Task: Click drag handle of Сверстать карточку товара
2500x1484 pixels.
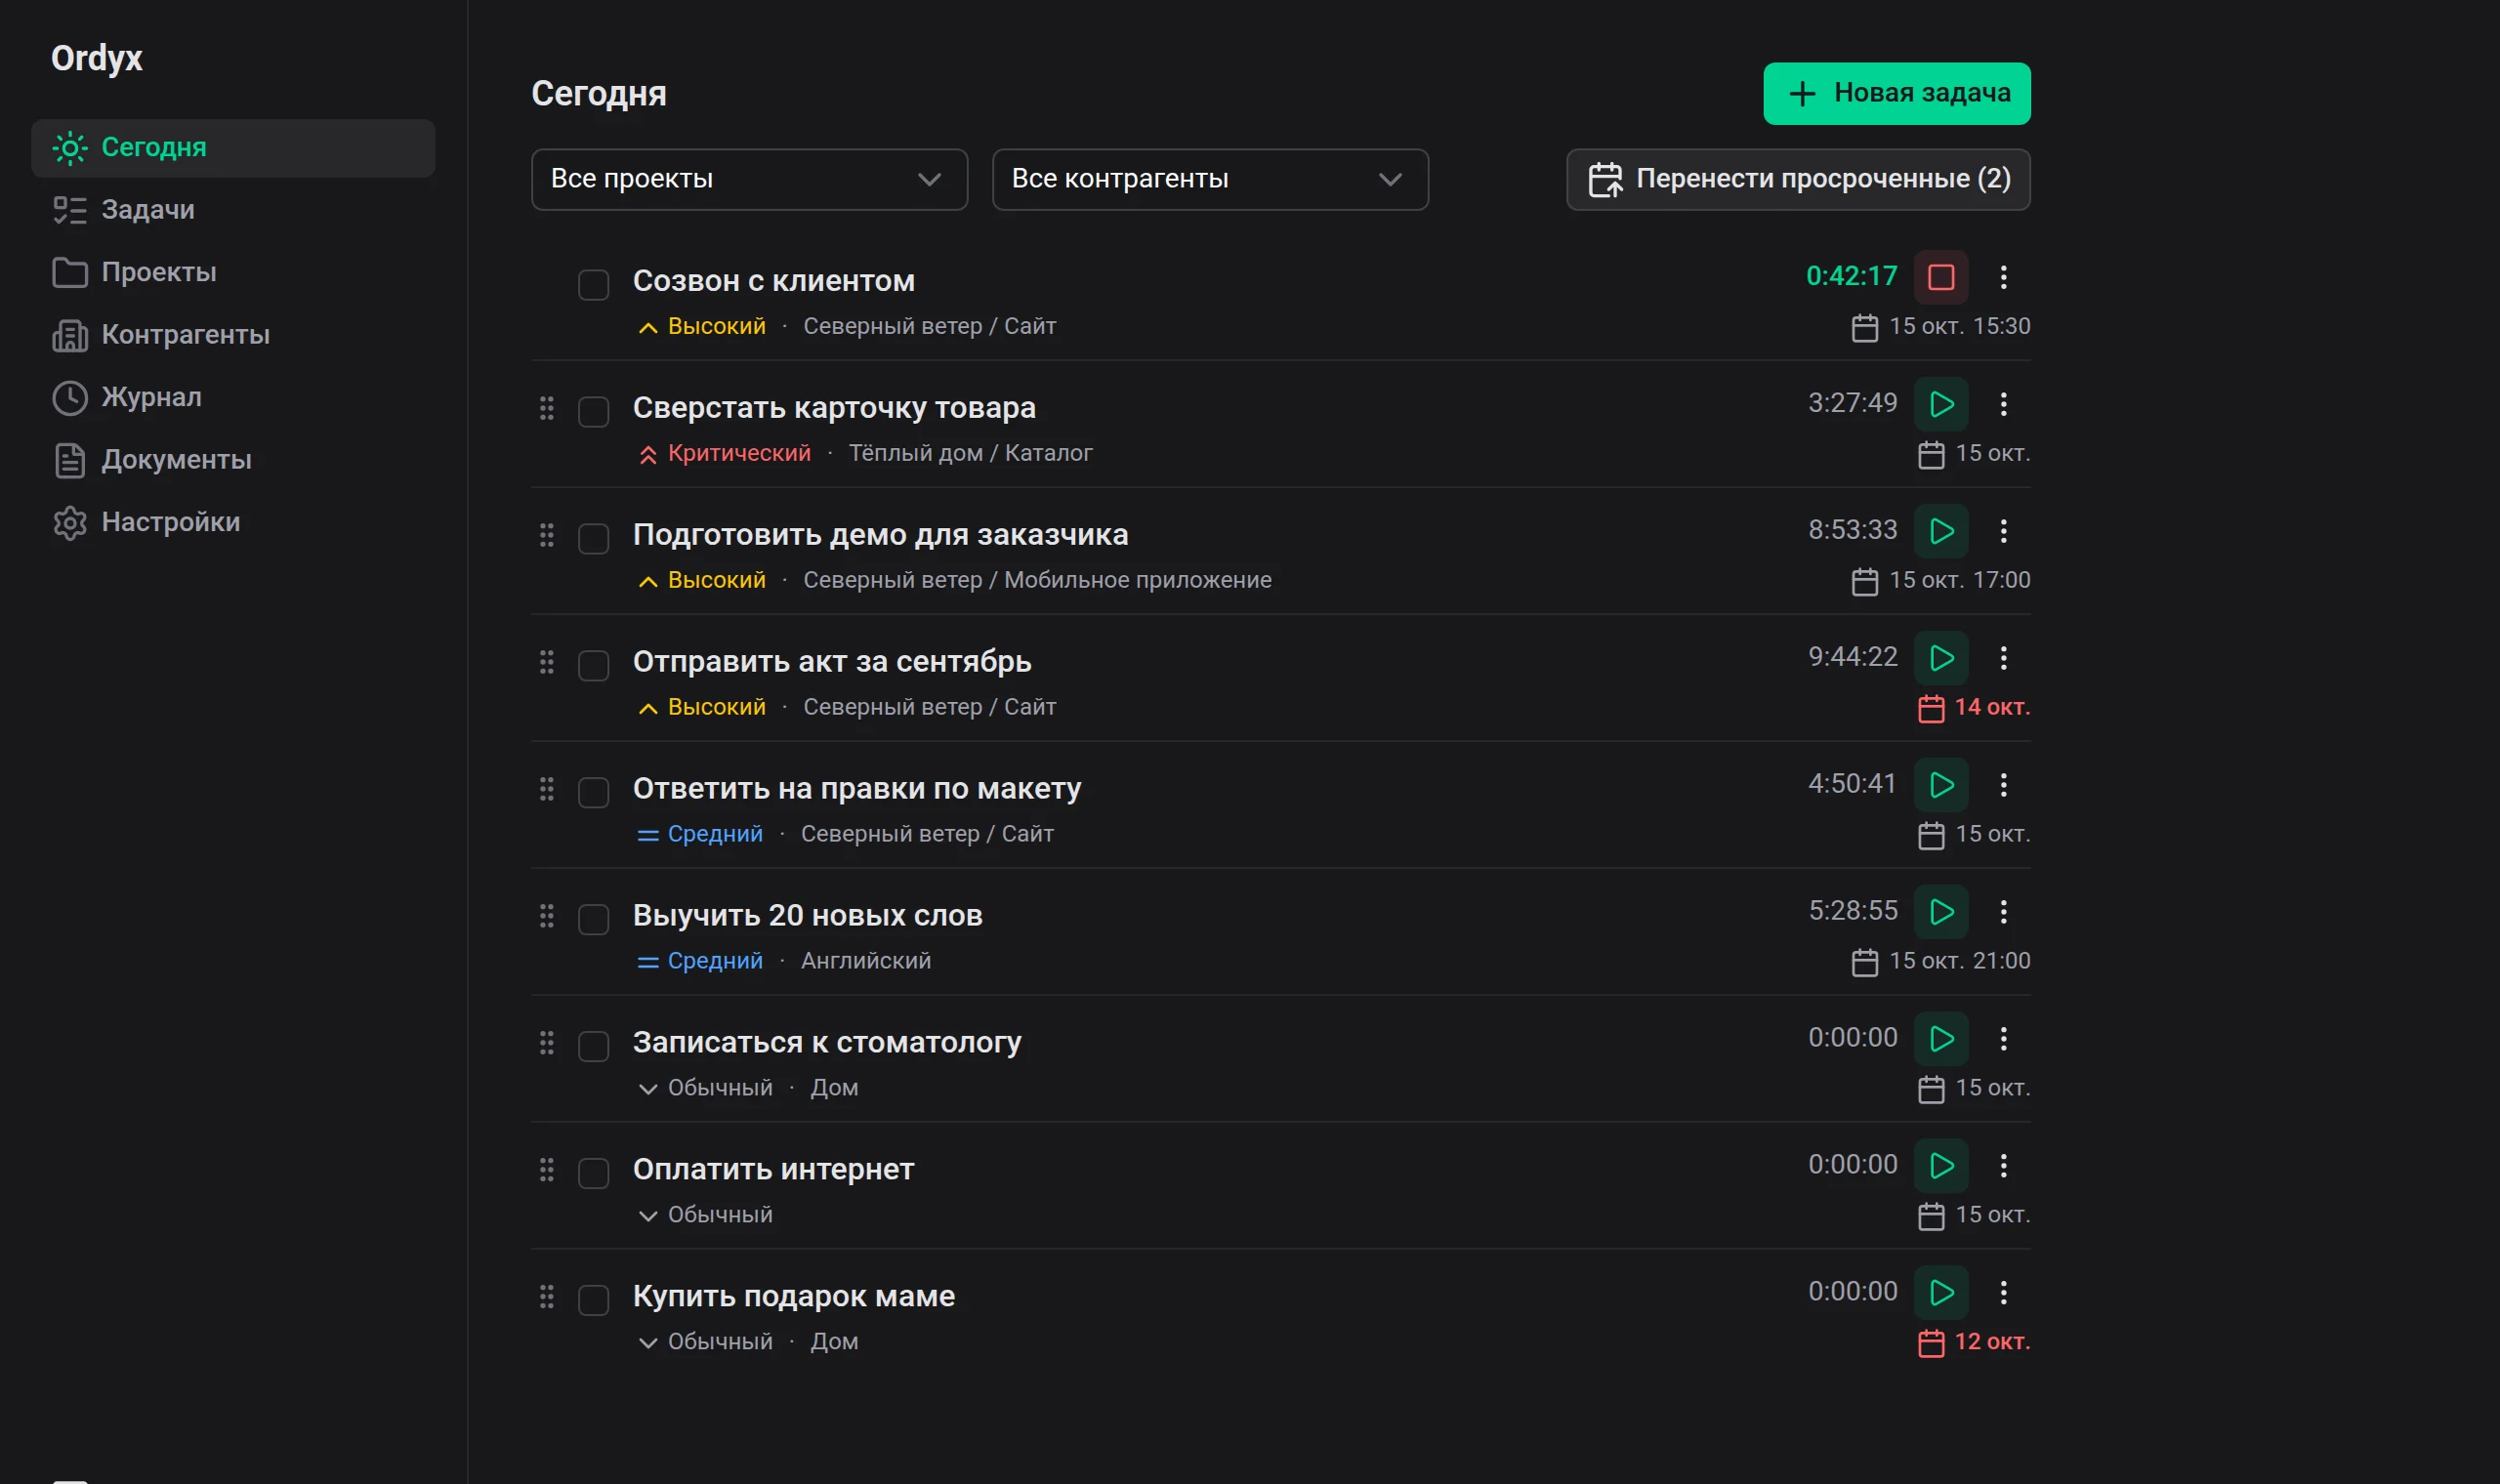Action: point(546,408)
